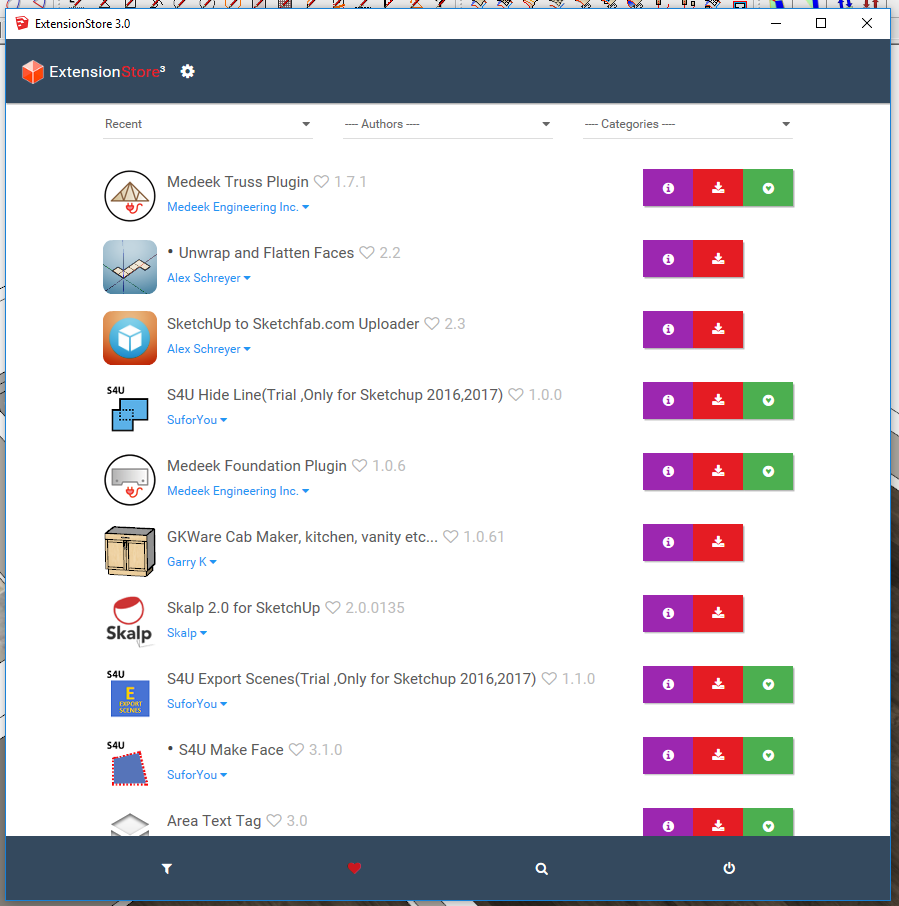Expand SuforYou menu under S4U Export Scenes

coord(197,704)
